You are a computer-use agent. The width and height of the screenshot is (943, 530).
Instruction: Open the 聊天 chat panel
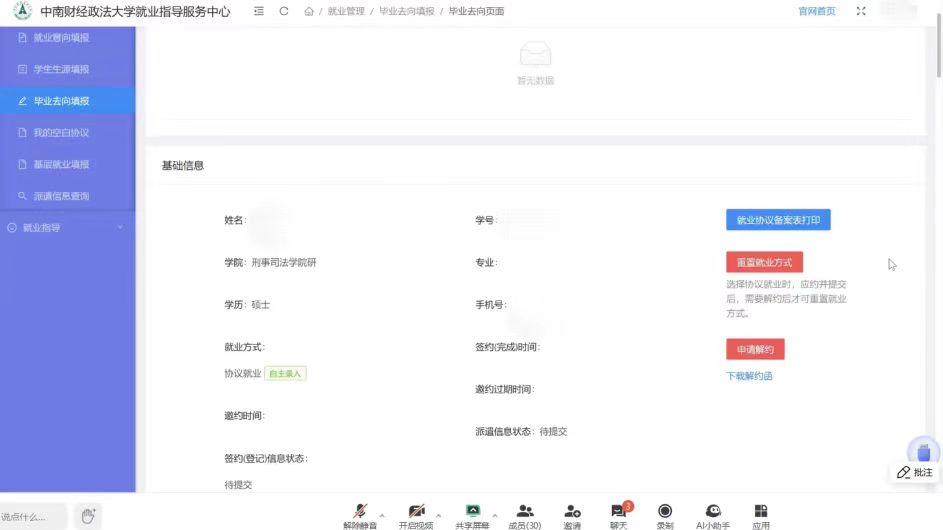point(619,516)
